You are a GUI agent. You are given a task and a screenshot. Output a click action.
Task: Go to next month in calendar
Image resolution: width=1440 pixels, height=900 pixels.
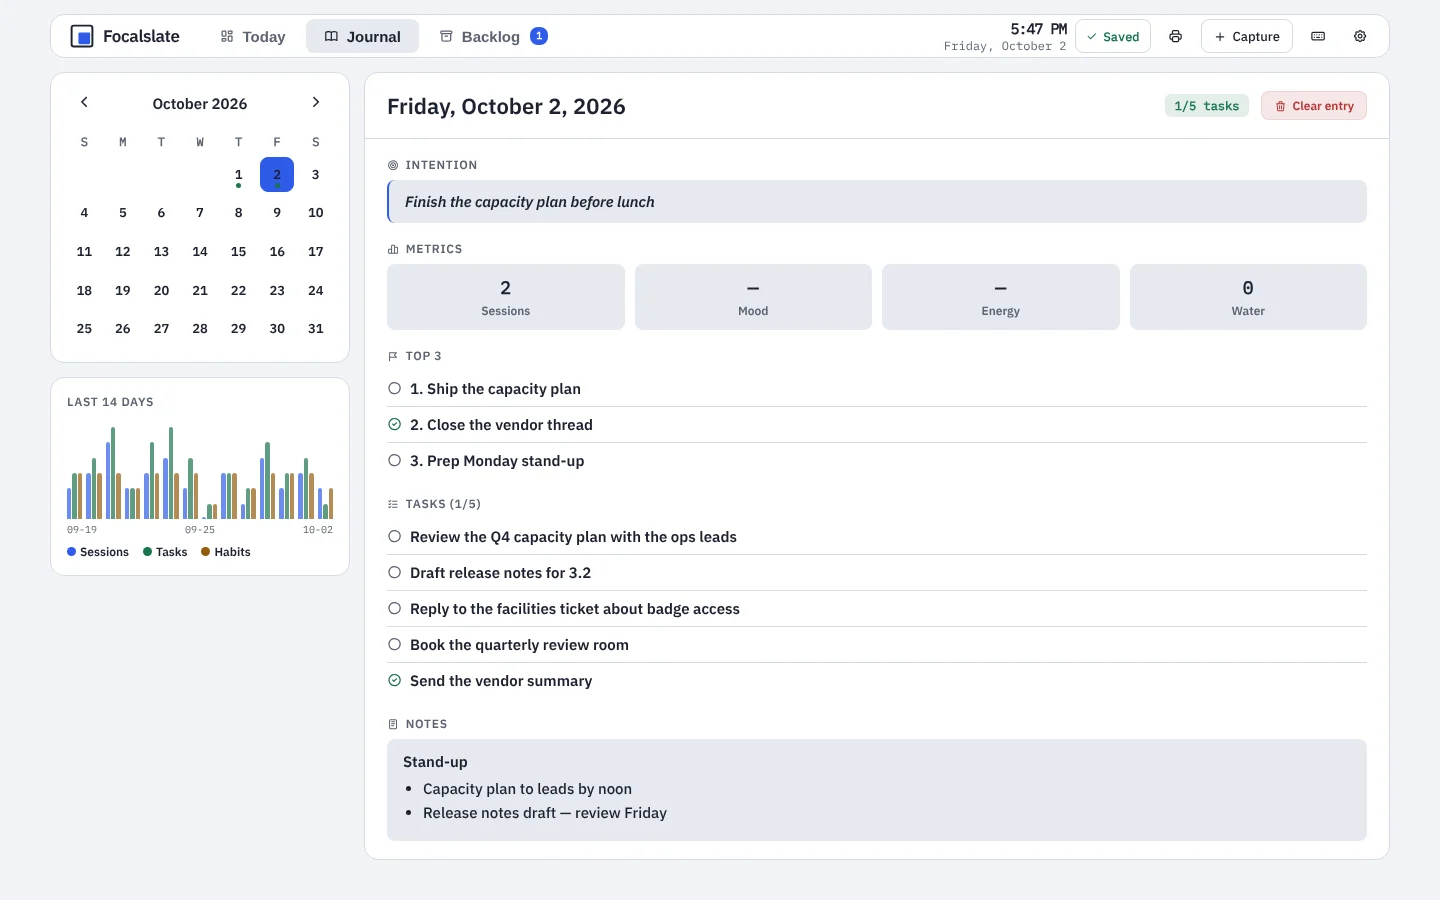tap(316, 102)
